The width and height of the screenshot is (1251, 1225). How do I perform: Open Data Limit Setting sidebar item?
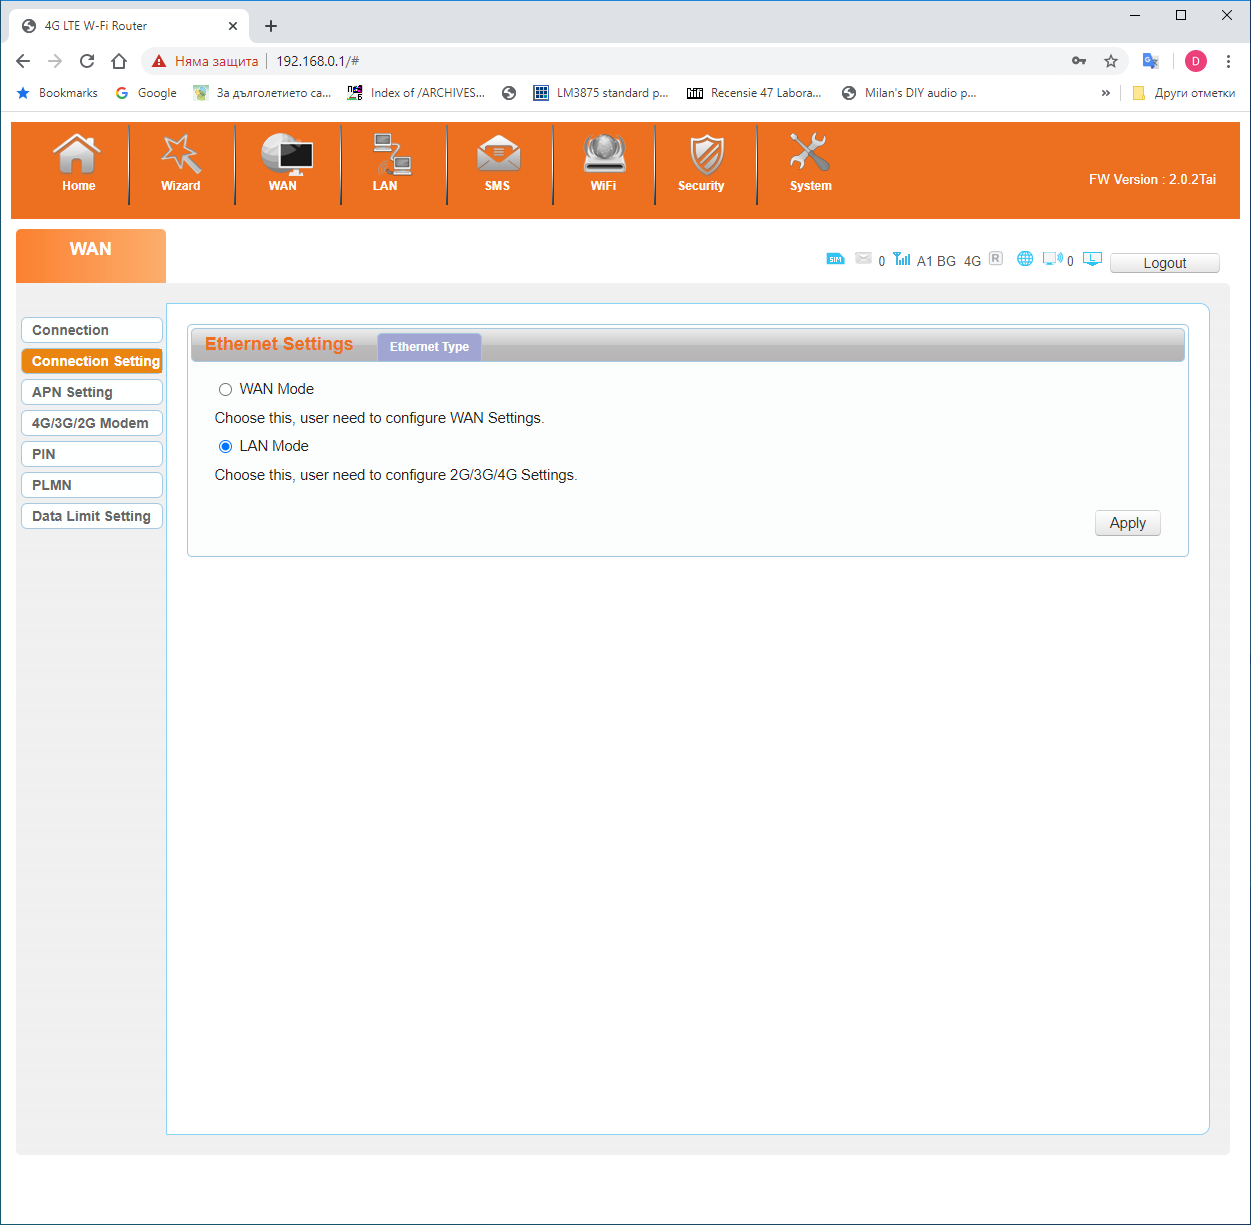(x=92, y=516)
